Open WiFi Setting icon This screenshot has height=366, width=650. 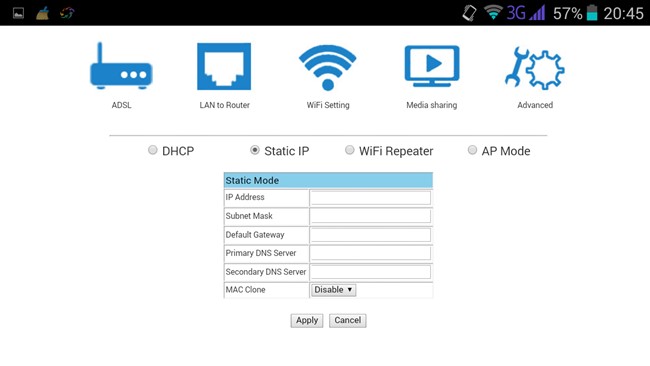[327, 68]
